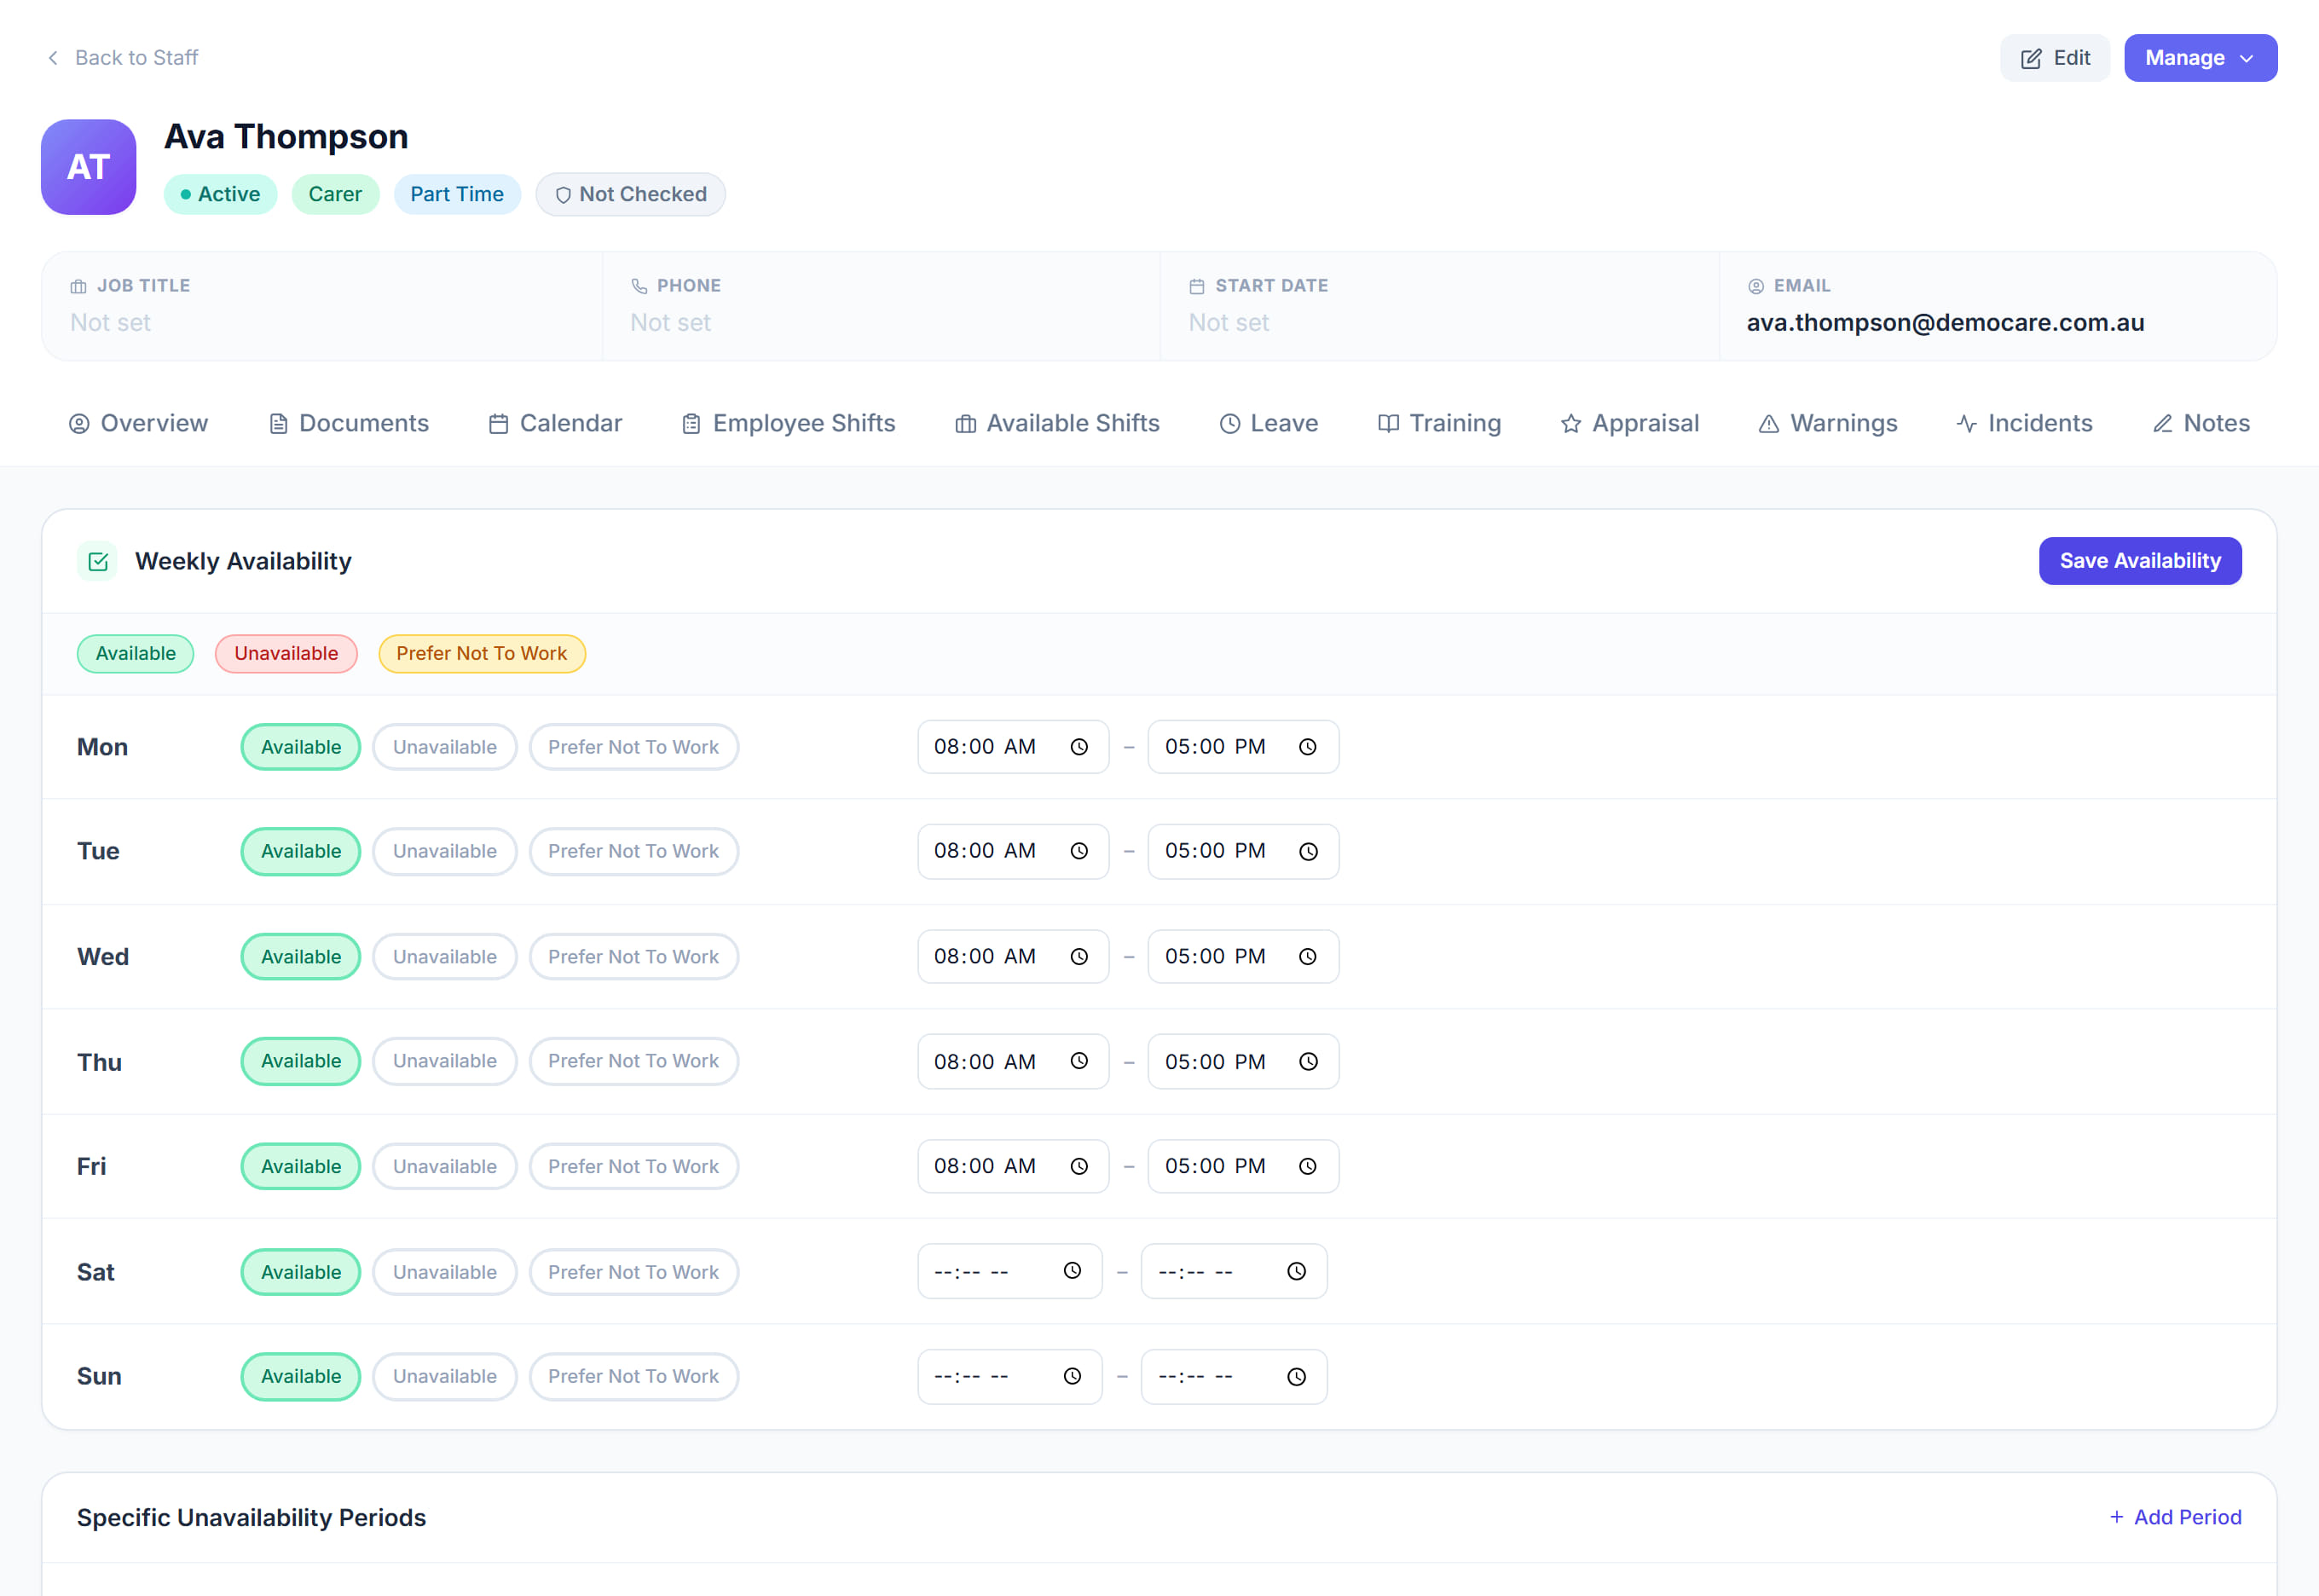Viewport: 2319px width, 1596px height.
Task: Click the red Unavailable legend chip
Action: 286,654
